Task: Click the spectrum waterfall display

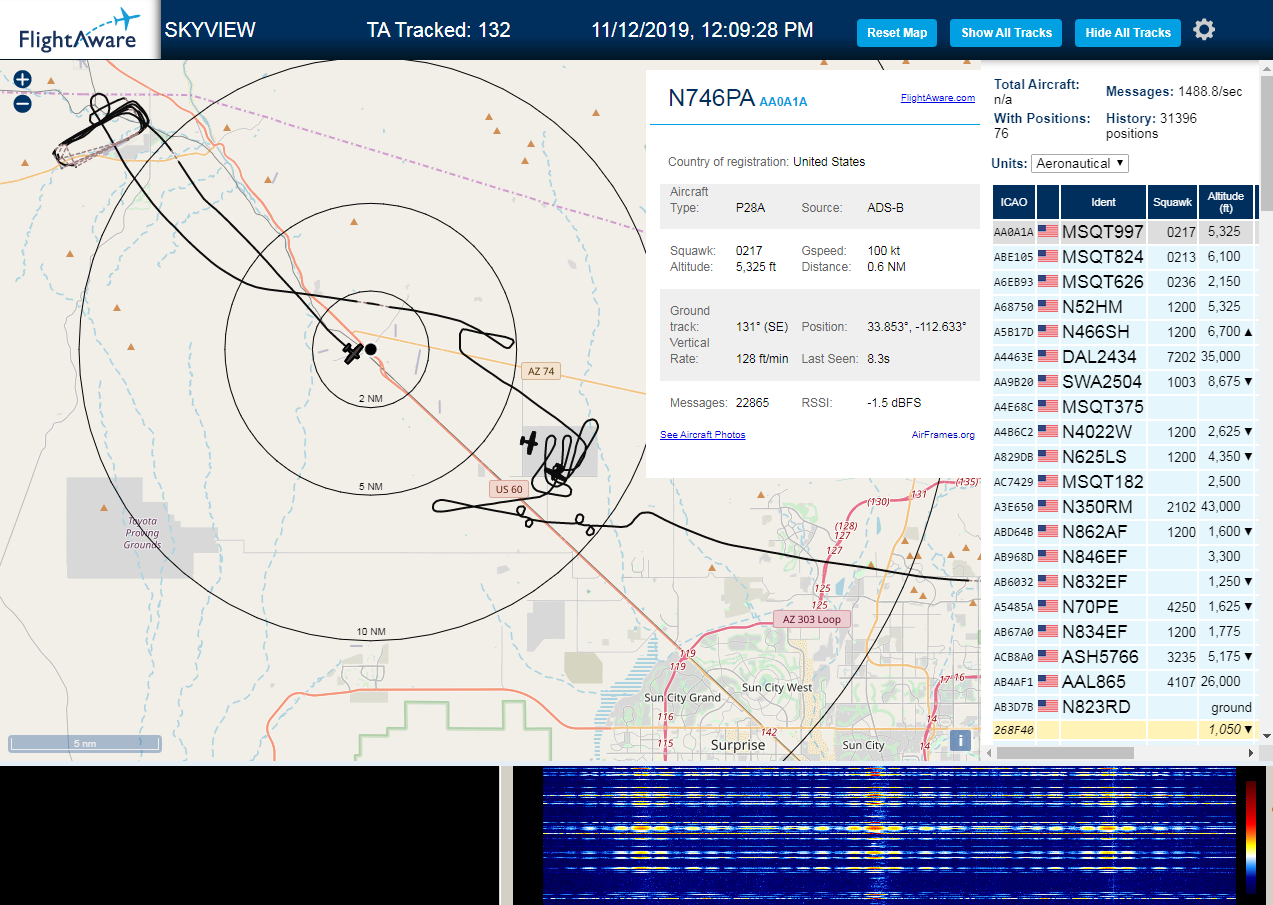Action: click(889, 836)
